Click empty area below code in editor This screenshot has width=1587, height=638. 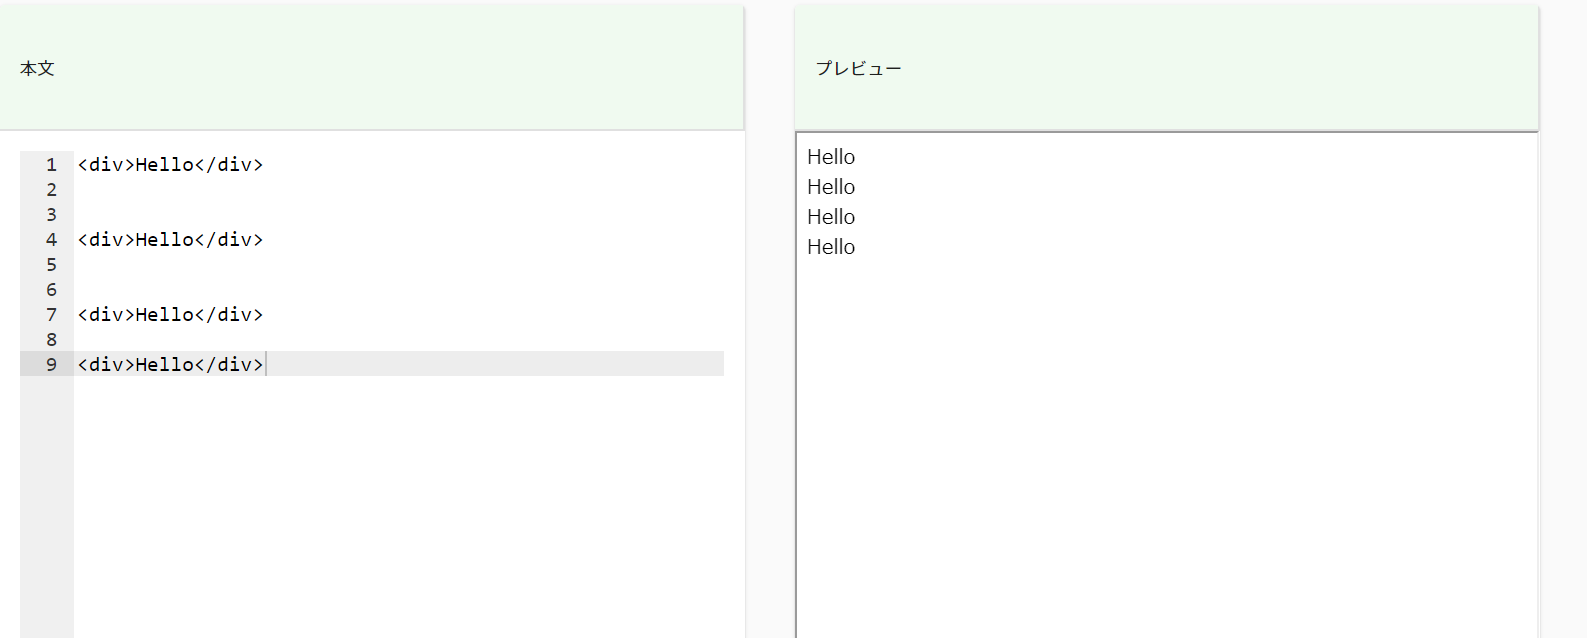(x=400, y=505)
